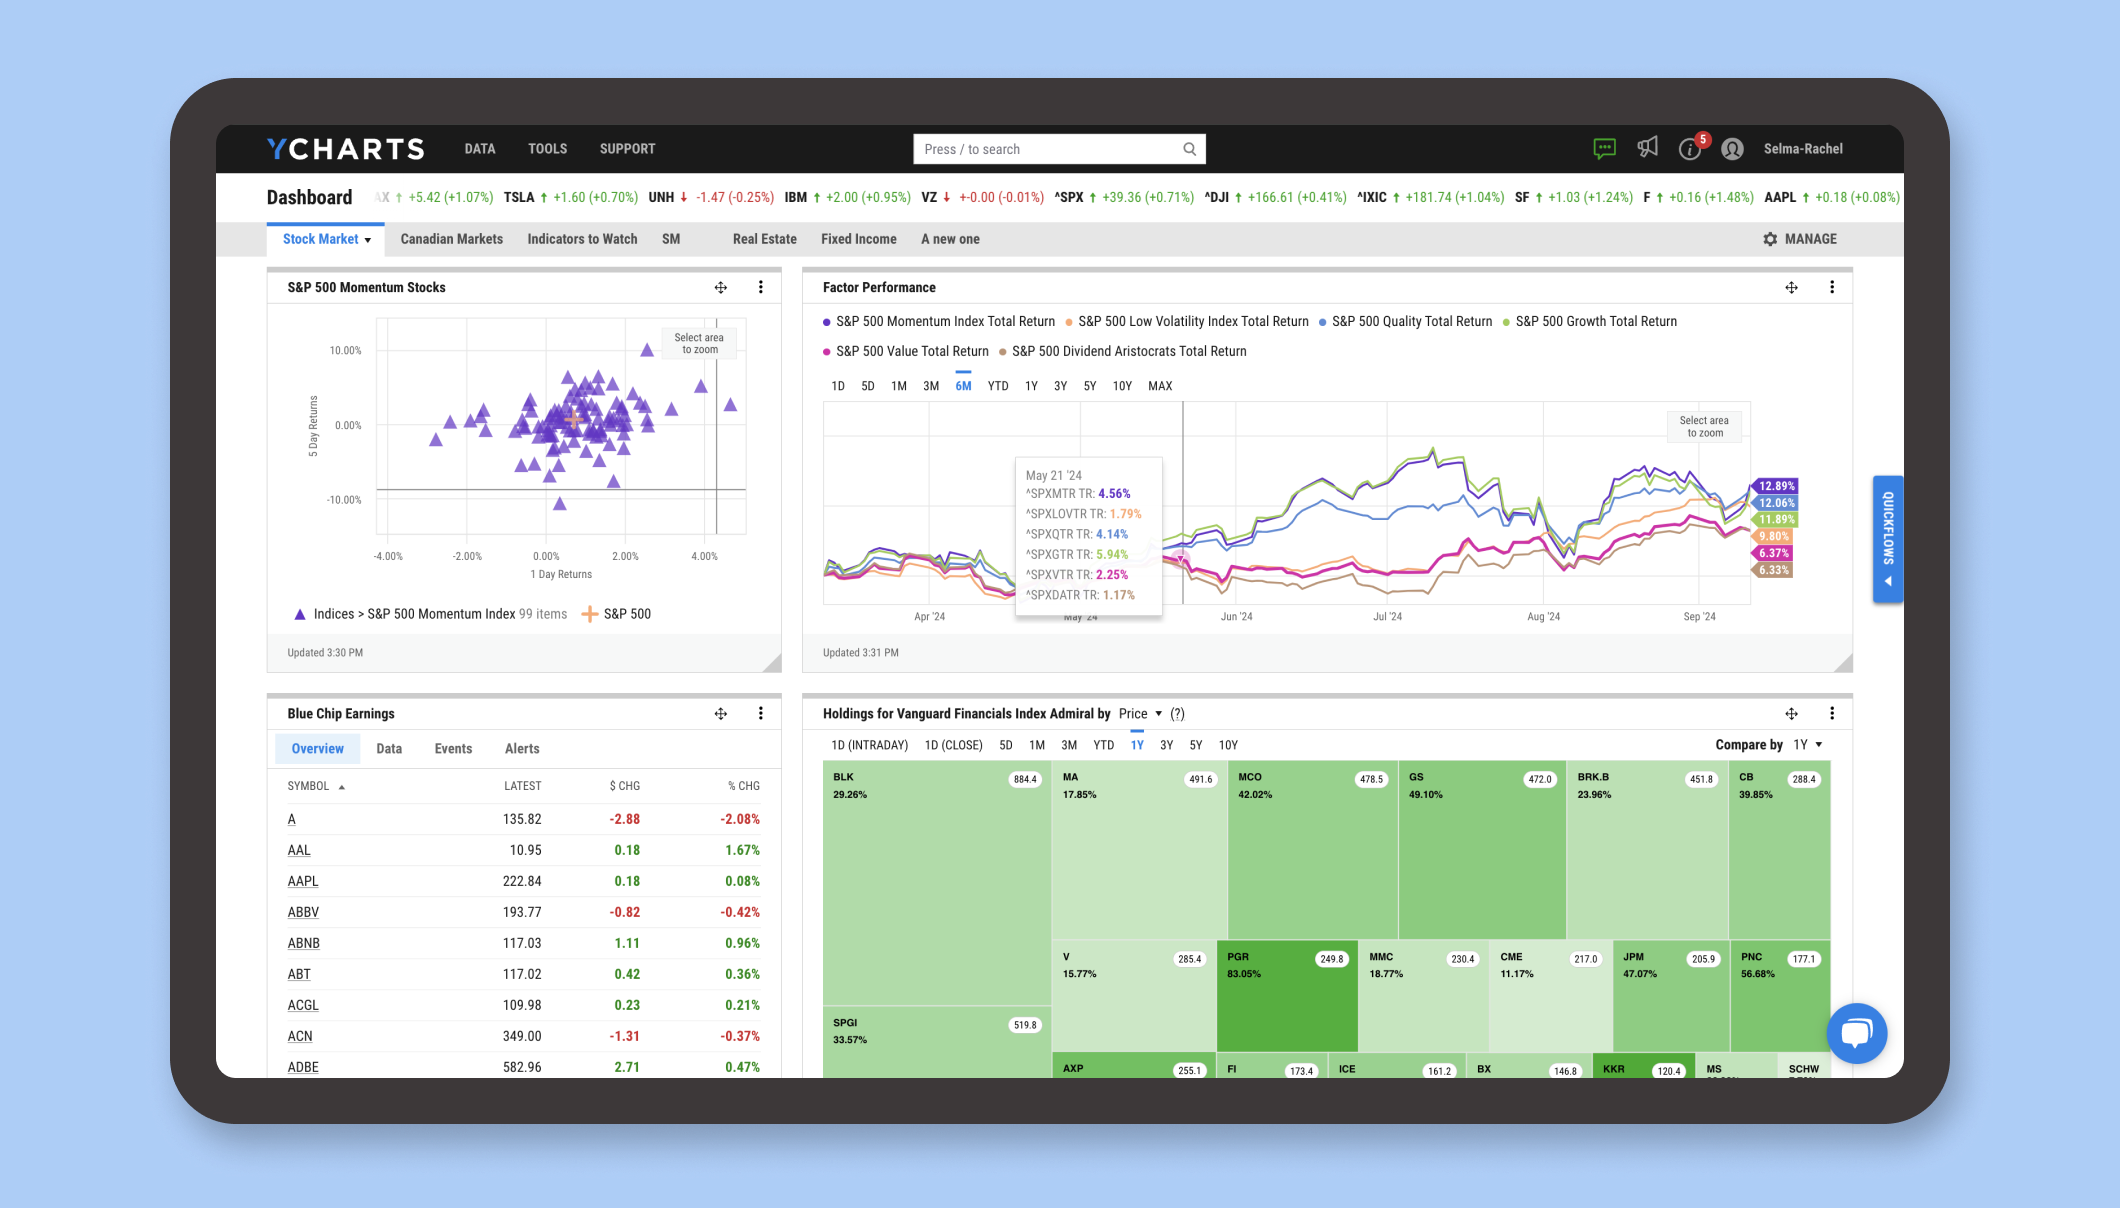Toggle S&P 500 Value Total Return series

click(x=911, y=352)
